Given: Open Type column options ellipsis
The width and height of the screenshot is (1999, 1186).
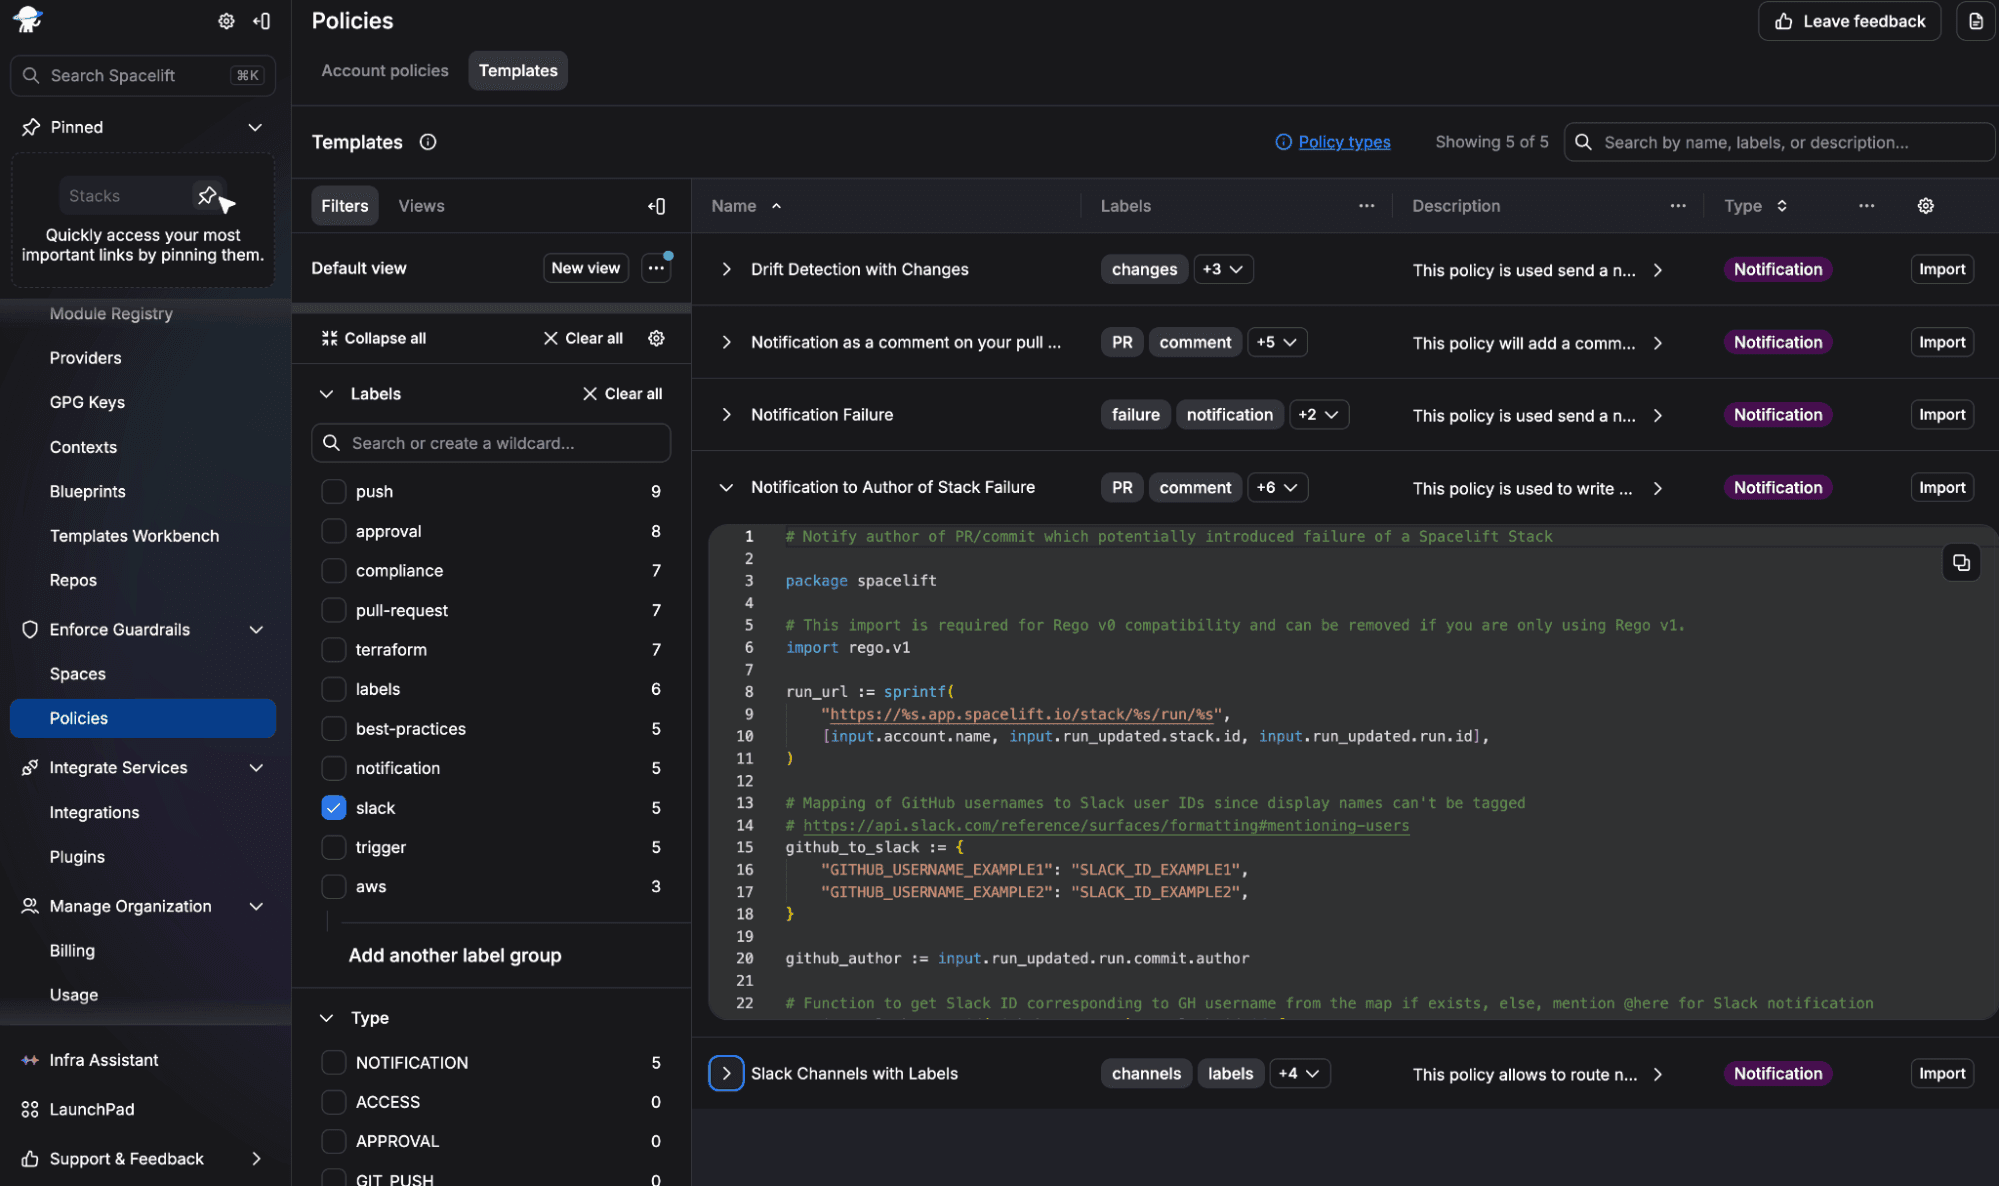Looking at the screenshot, I should pos(1866,206).
